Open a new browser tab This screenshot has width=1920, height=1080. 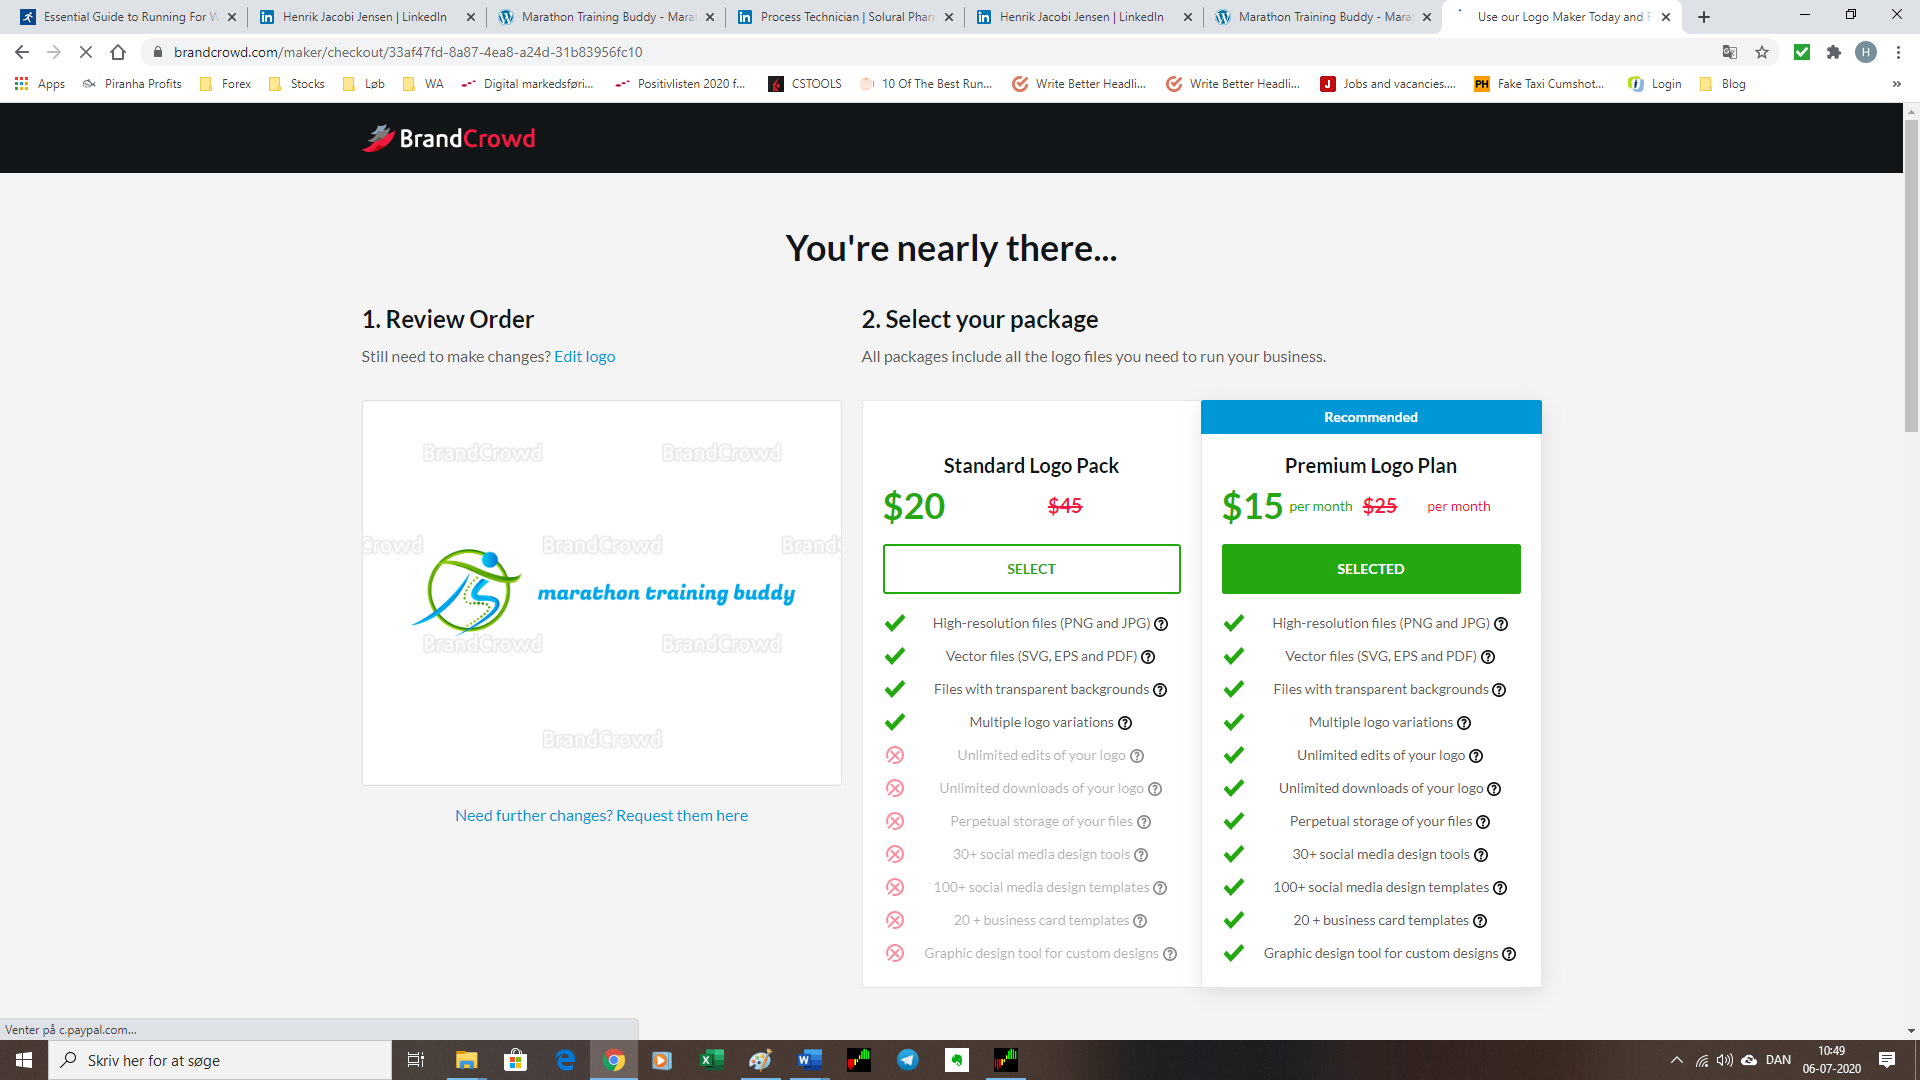click(1704, 17)
